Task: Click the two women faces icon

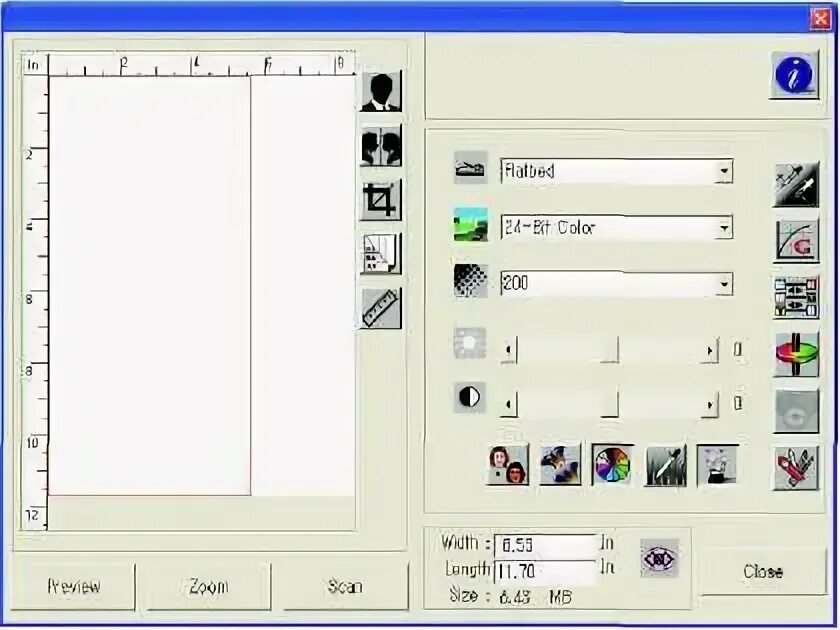Action: click(x=508, y=464)
